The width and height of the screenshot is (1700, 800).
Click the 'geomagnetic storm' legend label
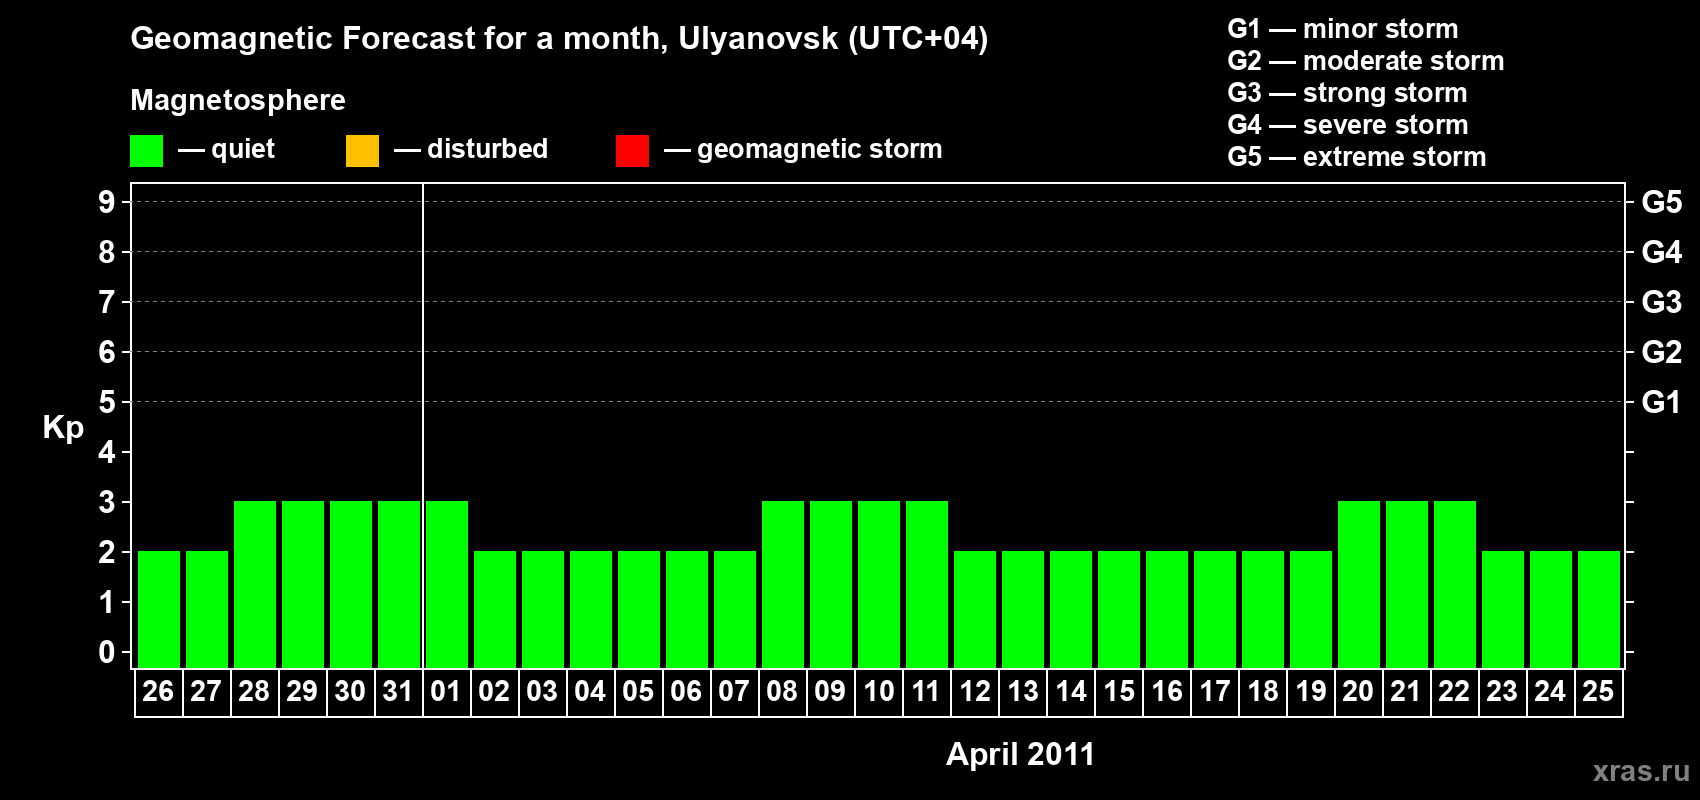[x=819, y=149]
